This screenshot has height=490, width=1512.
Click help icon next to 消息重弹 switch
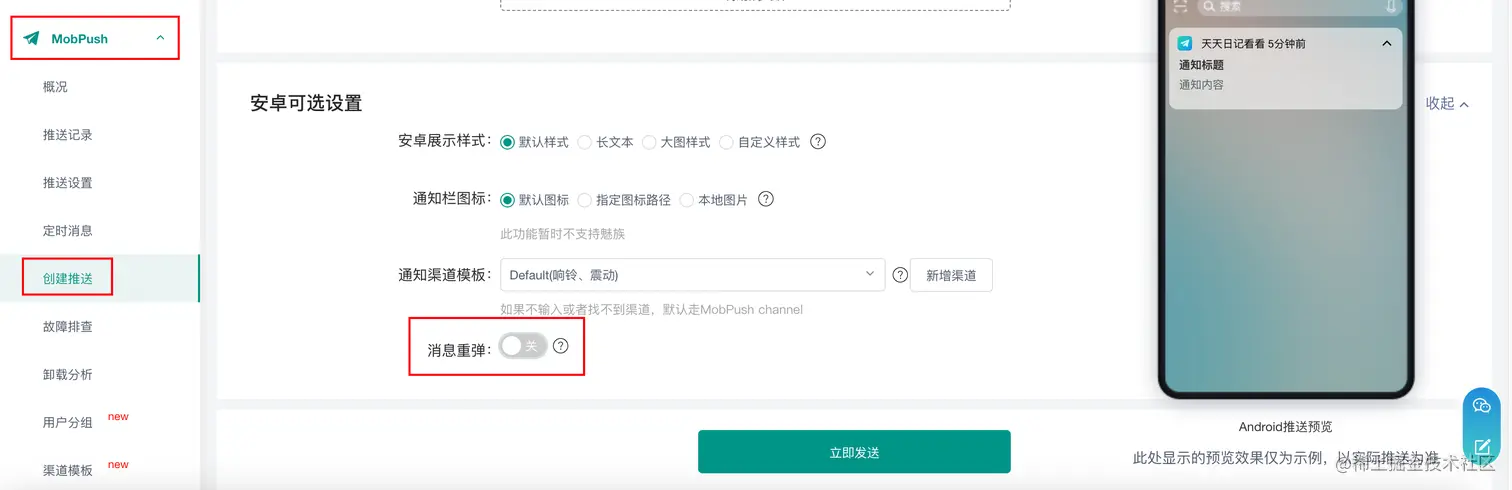point(561,346)
